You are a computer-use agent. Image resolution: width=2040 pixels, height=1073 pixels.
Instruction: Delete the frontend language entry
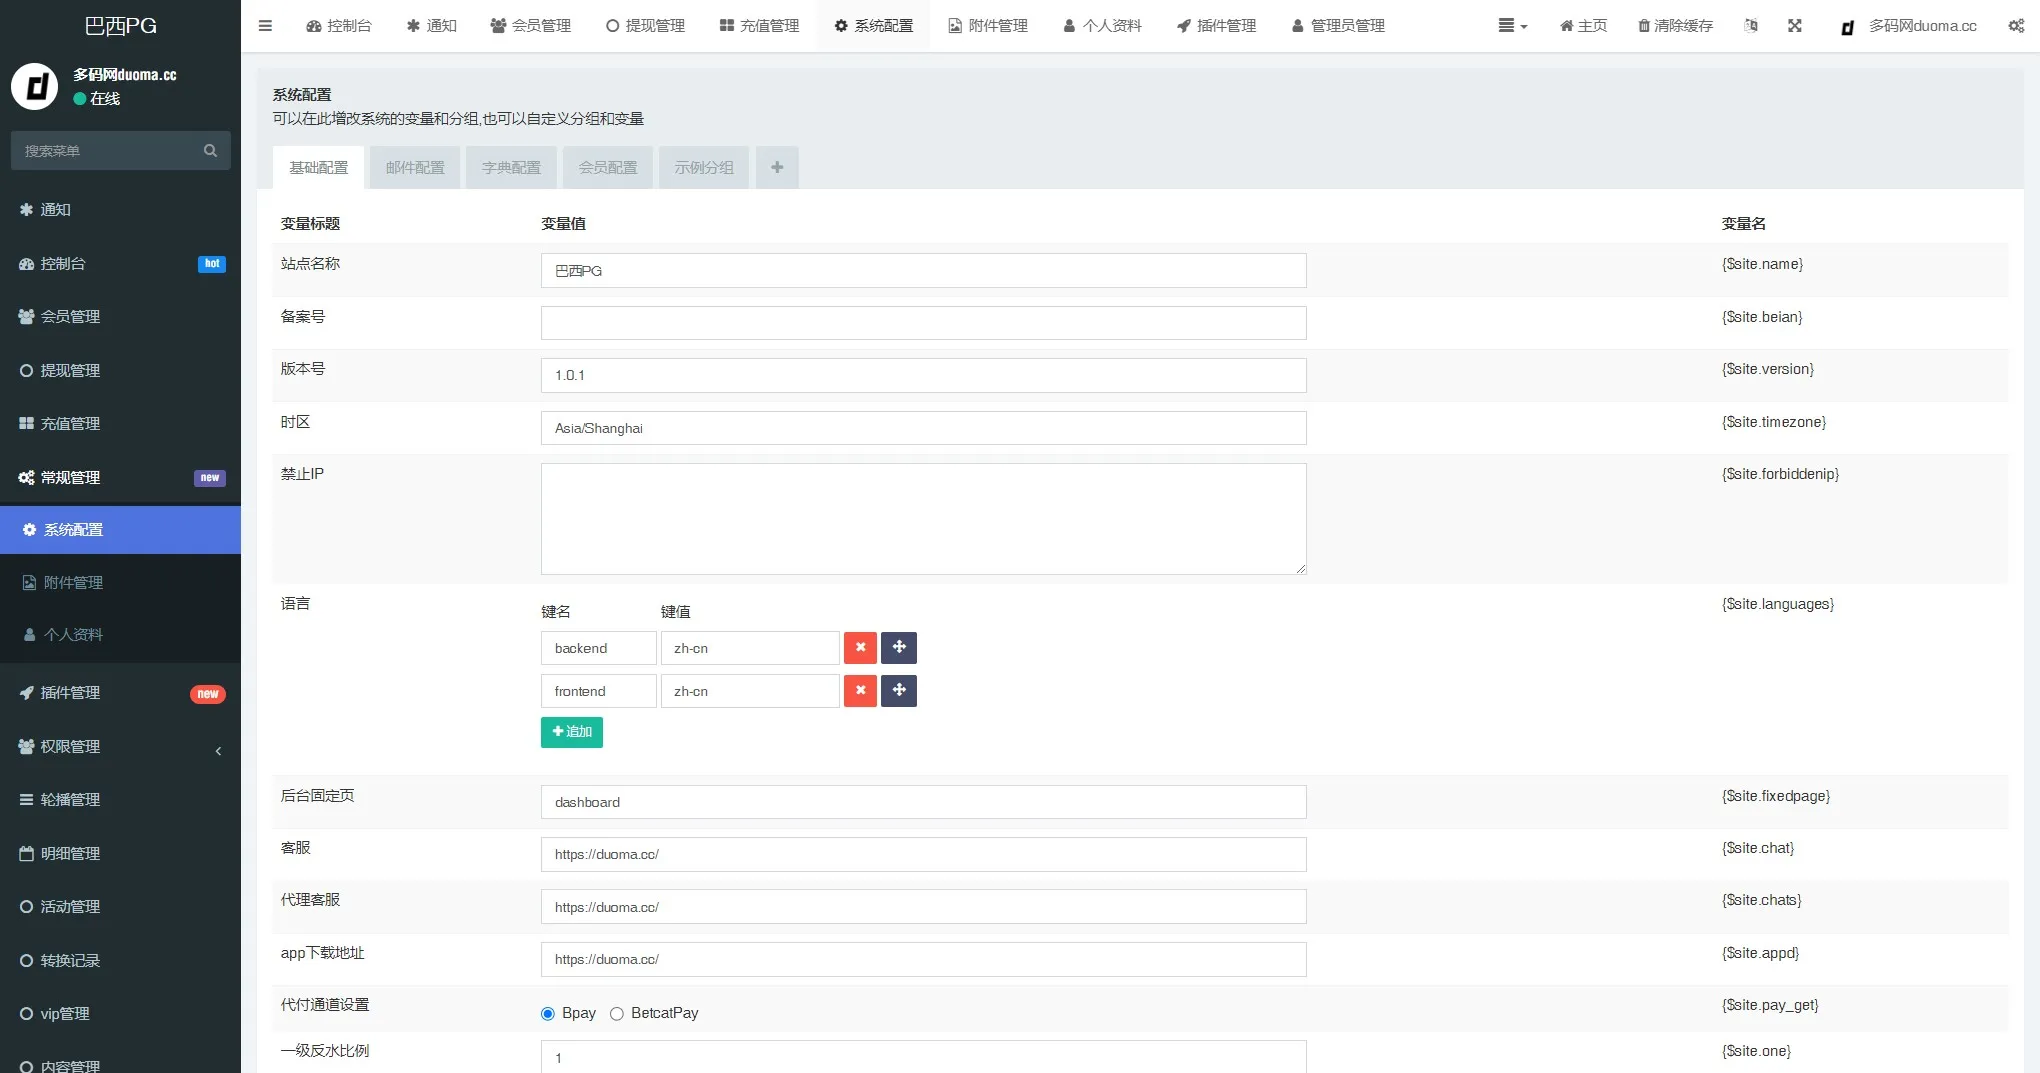coord(860,691)
